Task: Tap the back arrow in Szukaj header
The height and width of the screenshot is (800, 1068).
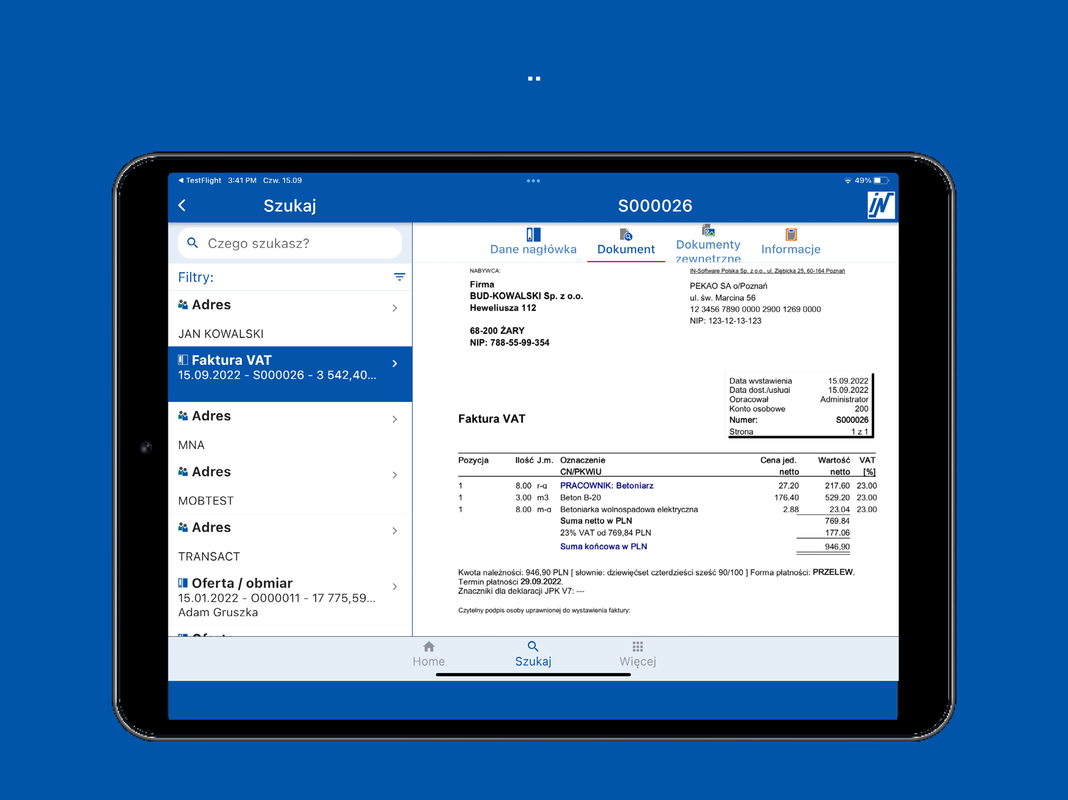Action: click(182, 206)
